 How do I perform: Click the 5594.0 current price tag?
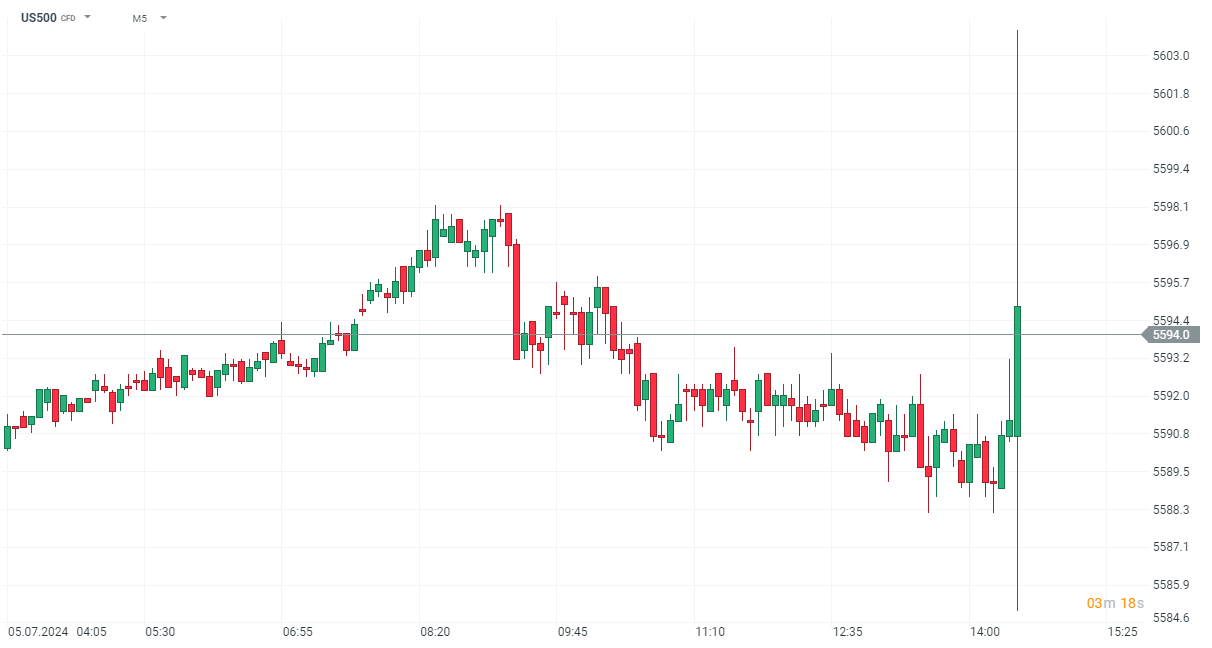point(1171,335)
